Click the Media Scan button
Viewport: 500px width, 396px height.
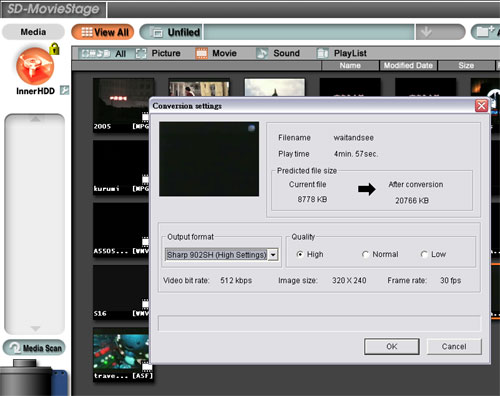coord(34,348)
